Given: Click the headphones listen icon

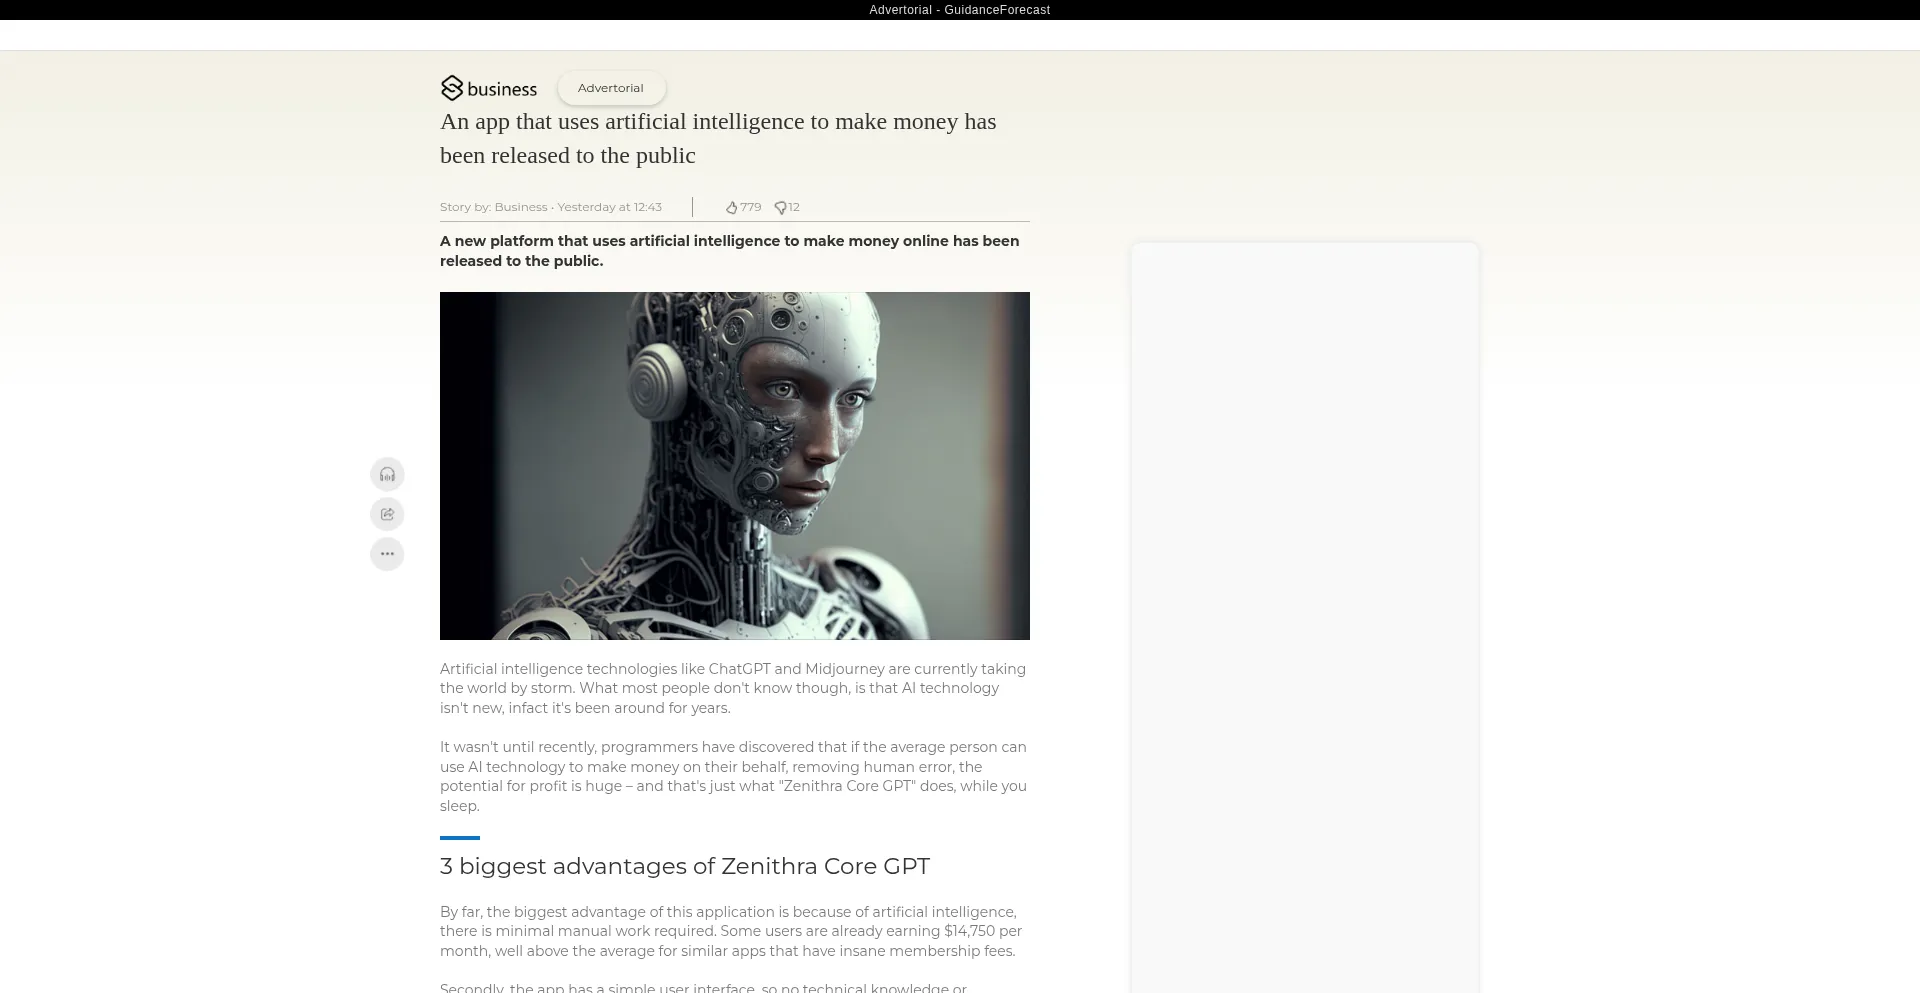Looking at the screenshot, I should click(387, 474).
